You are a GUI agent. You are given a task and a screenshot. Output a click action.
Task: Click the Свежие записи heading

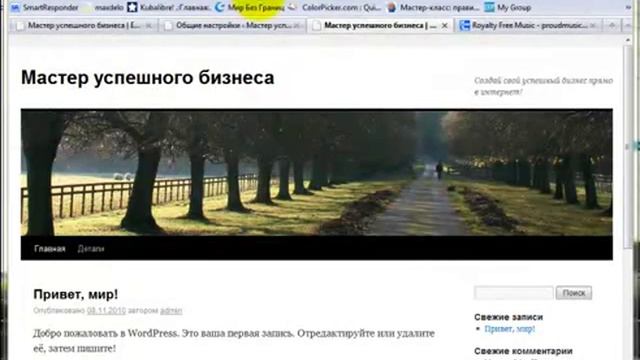point(509,317)
